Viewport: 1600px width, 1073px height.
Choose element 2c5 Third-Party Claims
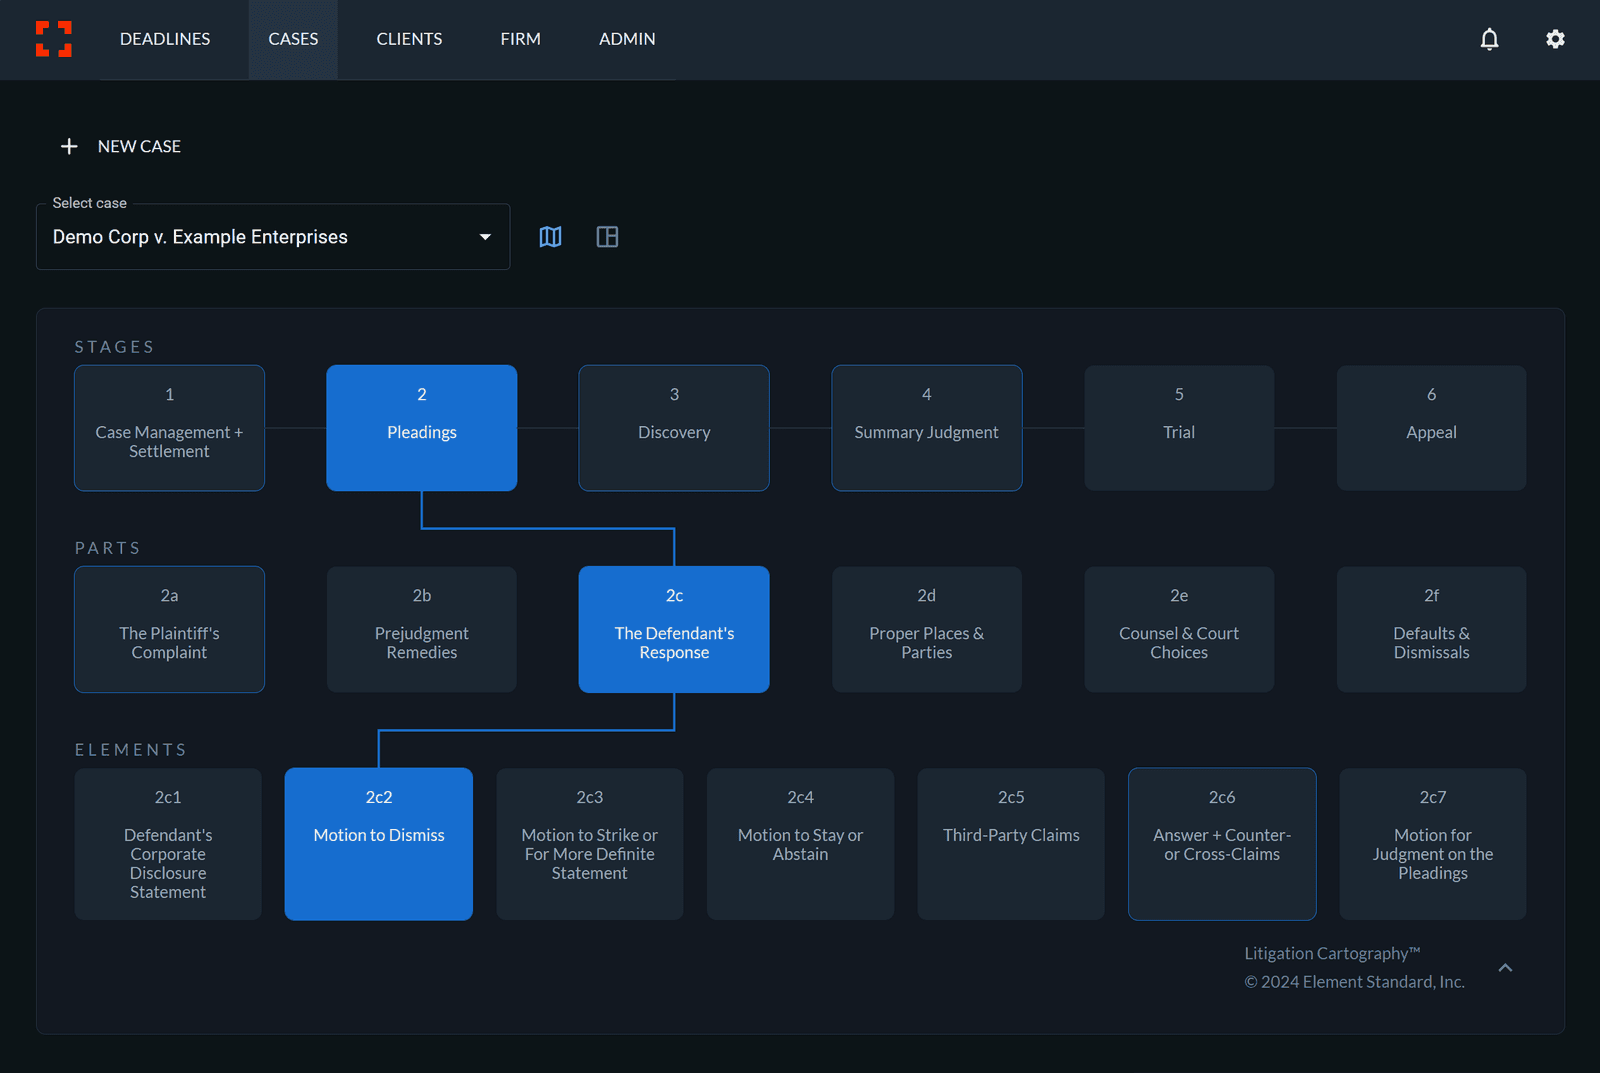1011,844
